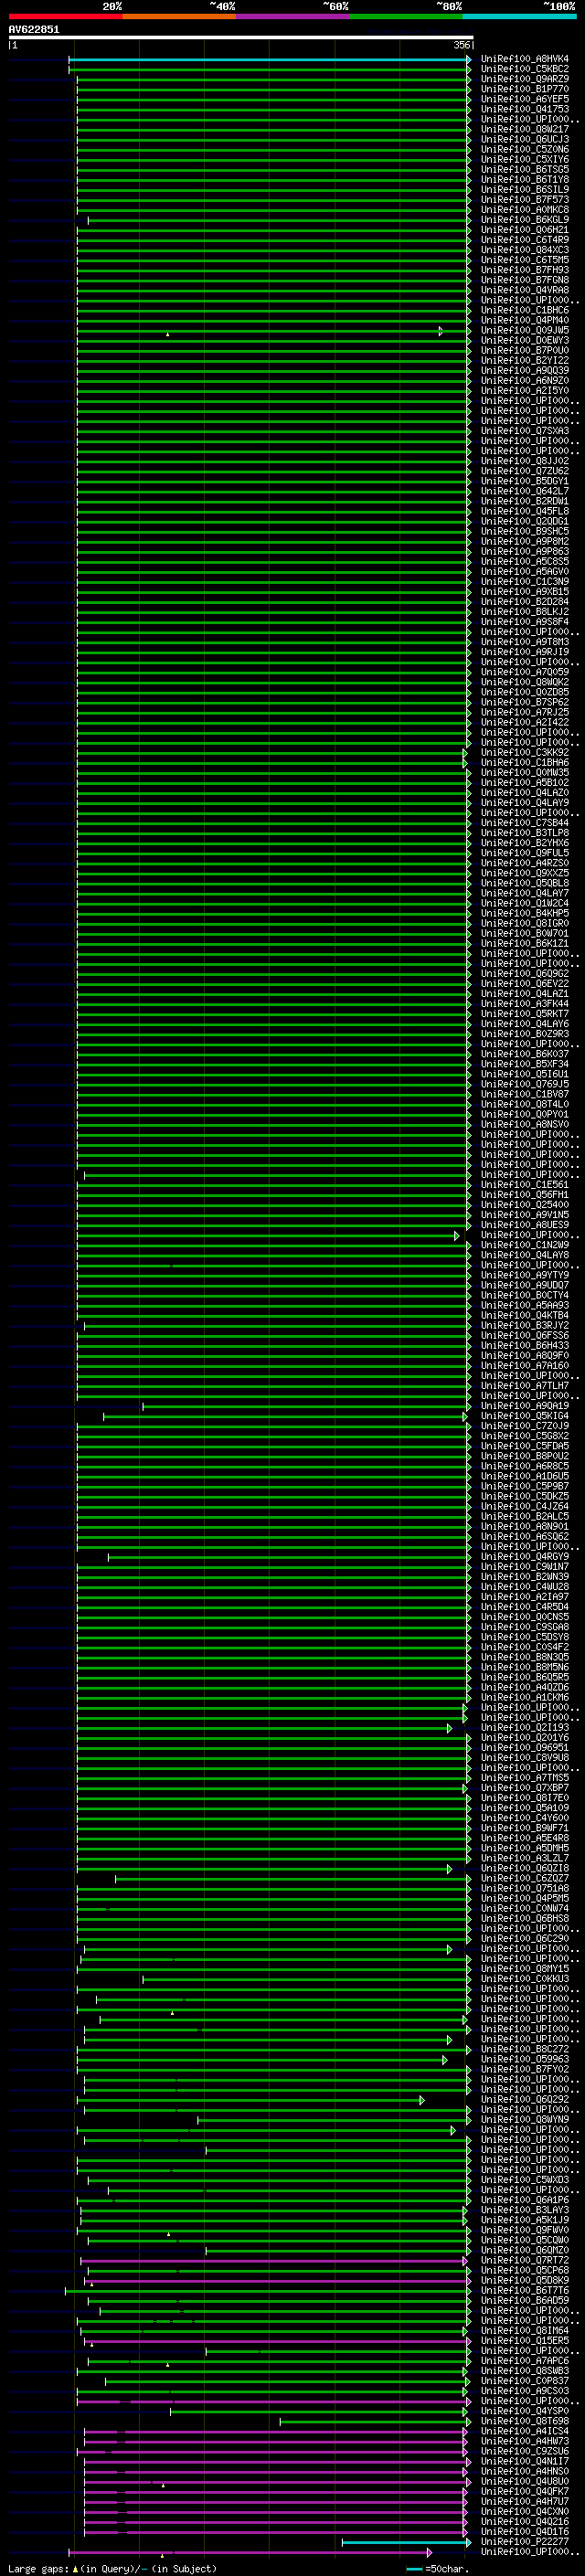Select hit label UniRef100_D0EWY3
The height and width of the screenshot is (2576, 585).
pos(524,340)
